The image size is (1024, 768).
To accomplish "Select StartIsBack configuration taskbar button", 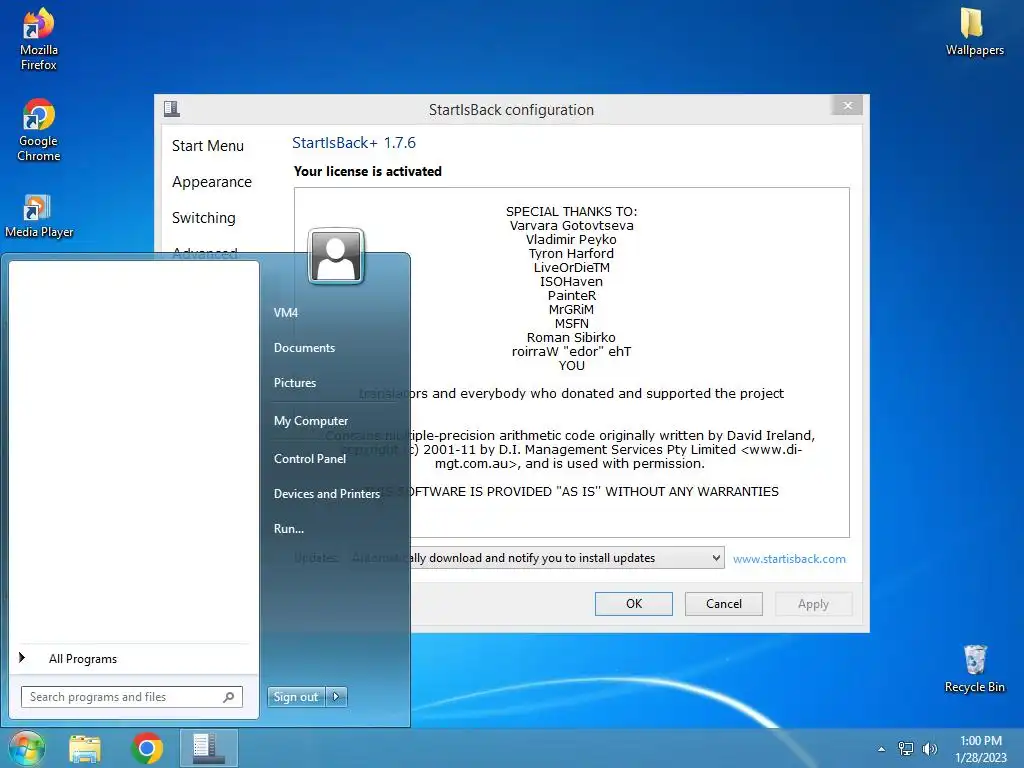I will (x=208, y=748).
